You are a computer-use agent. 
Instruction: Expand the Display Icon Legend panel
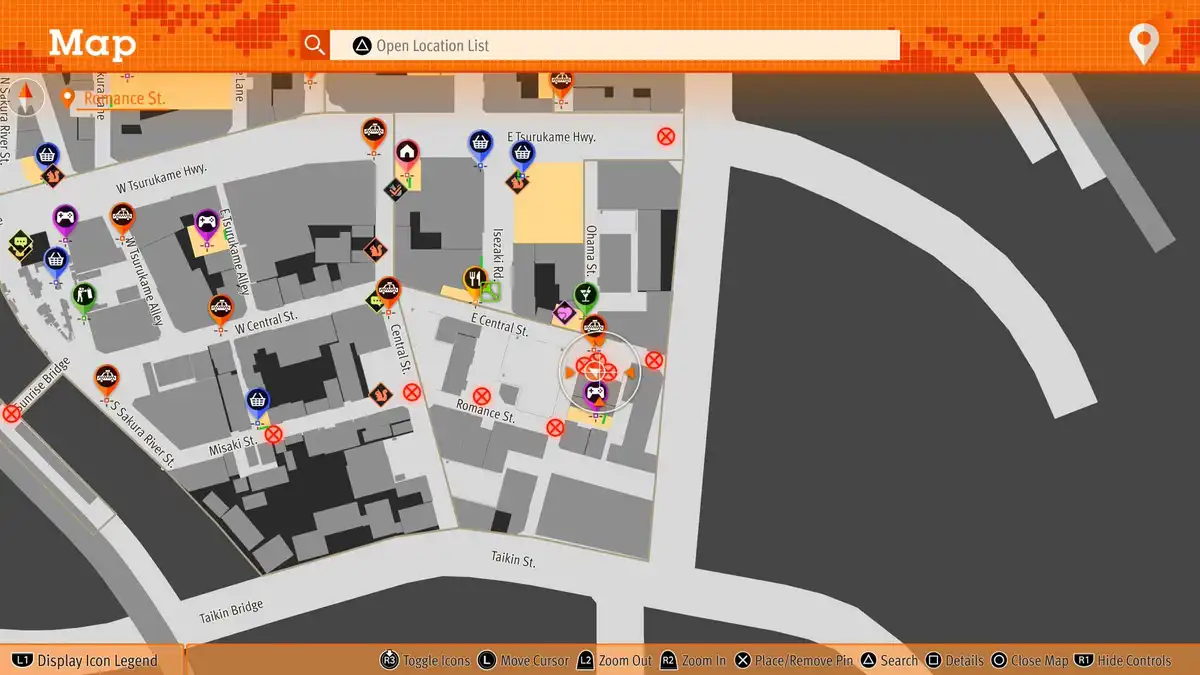pos(86,660)
